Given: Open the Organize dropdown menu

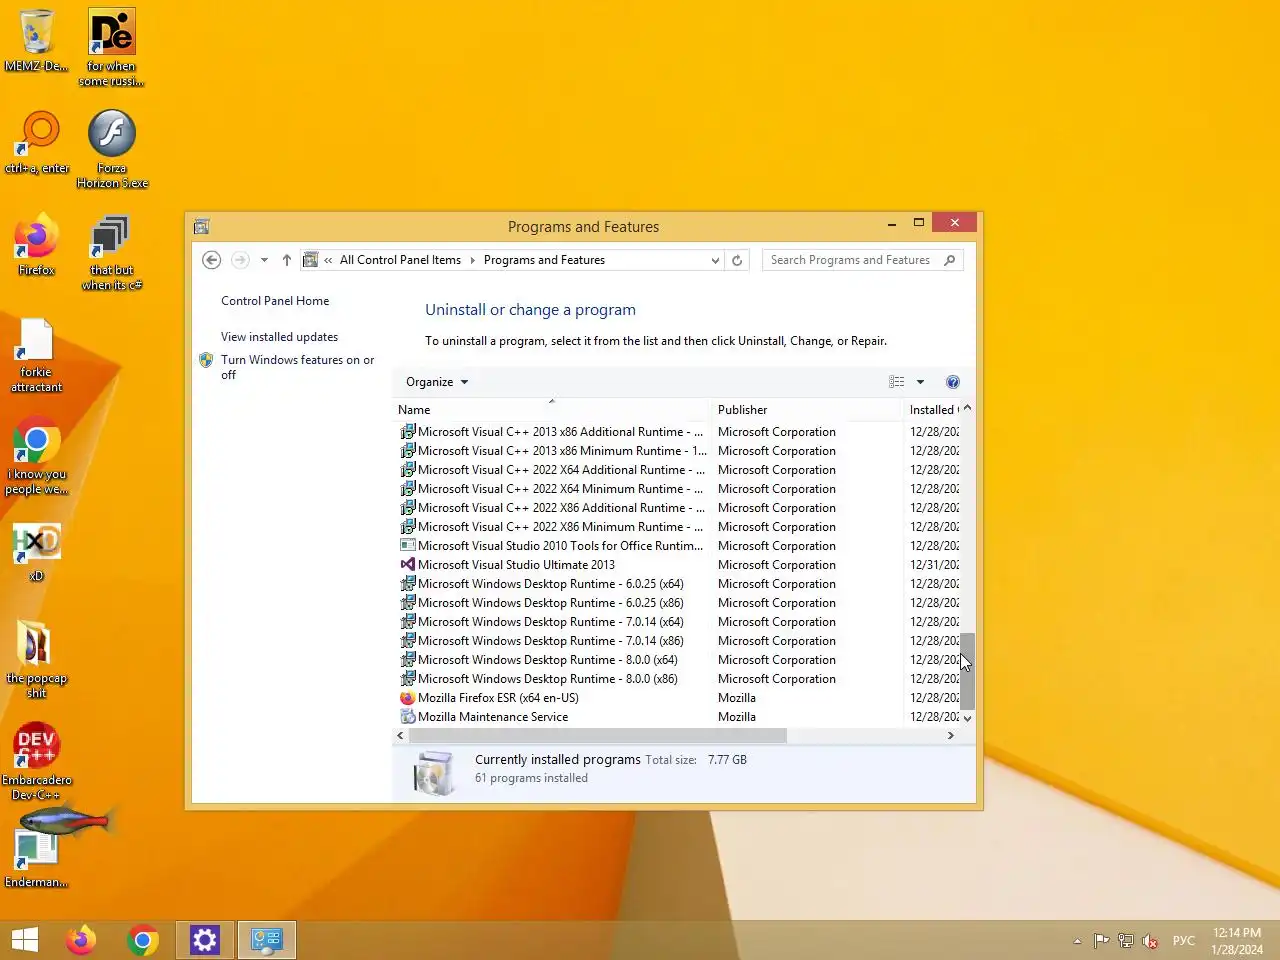Looking at the screenshot, I should pyautogui.click(x=437, y=382).
